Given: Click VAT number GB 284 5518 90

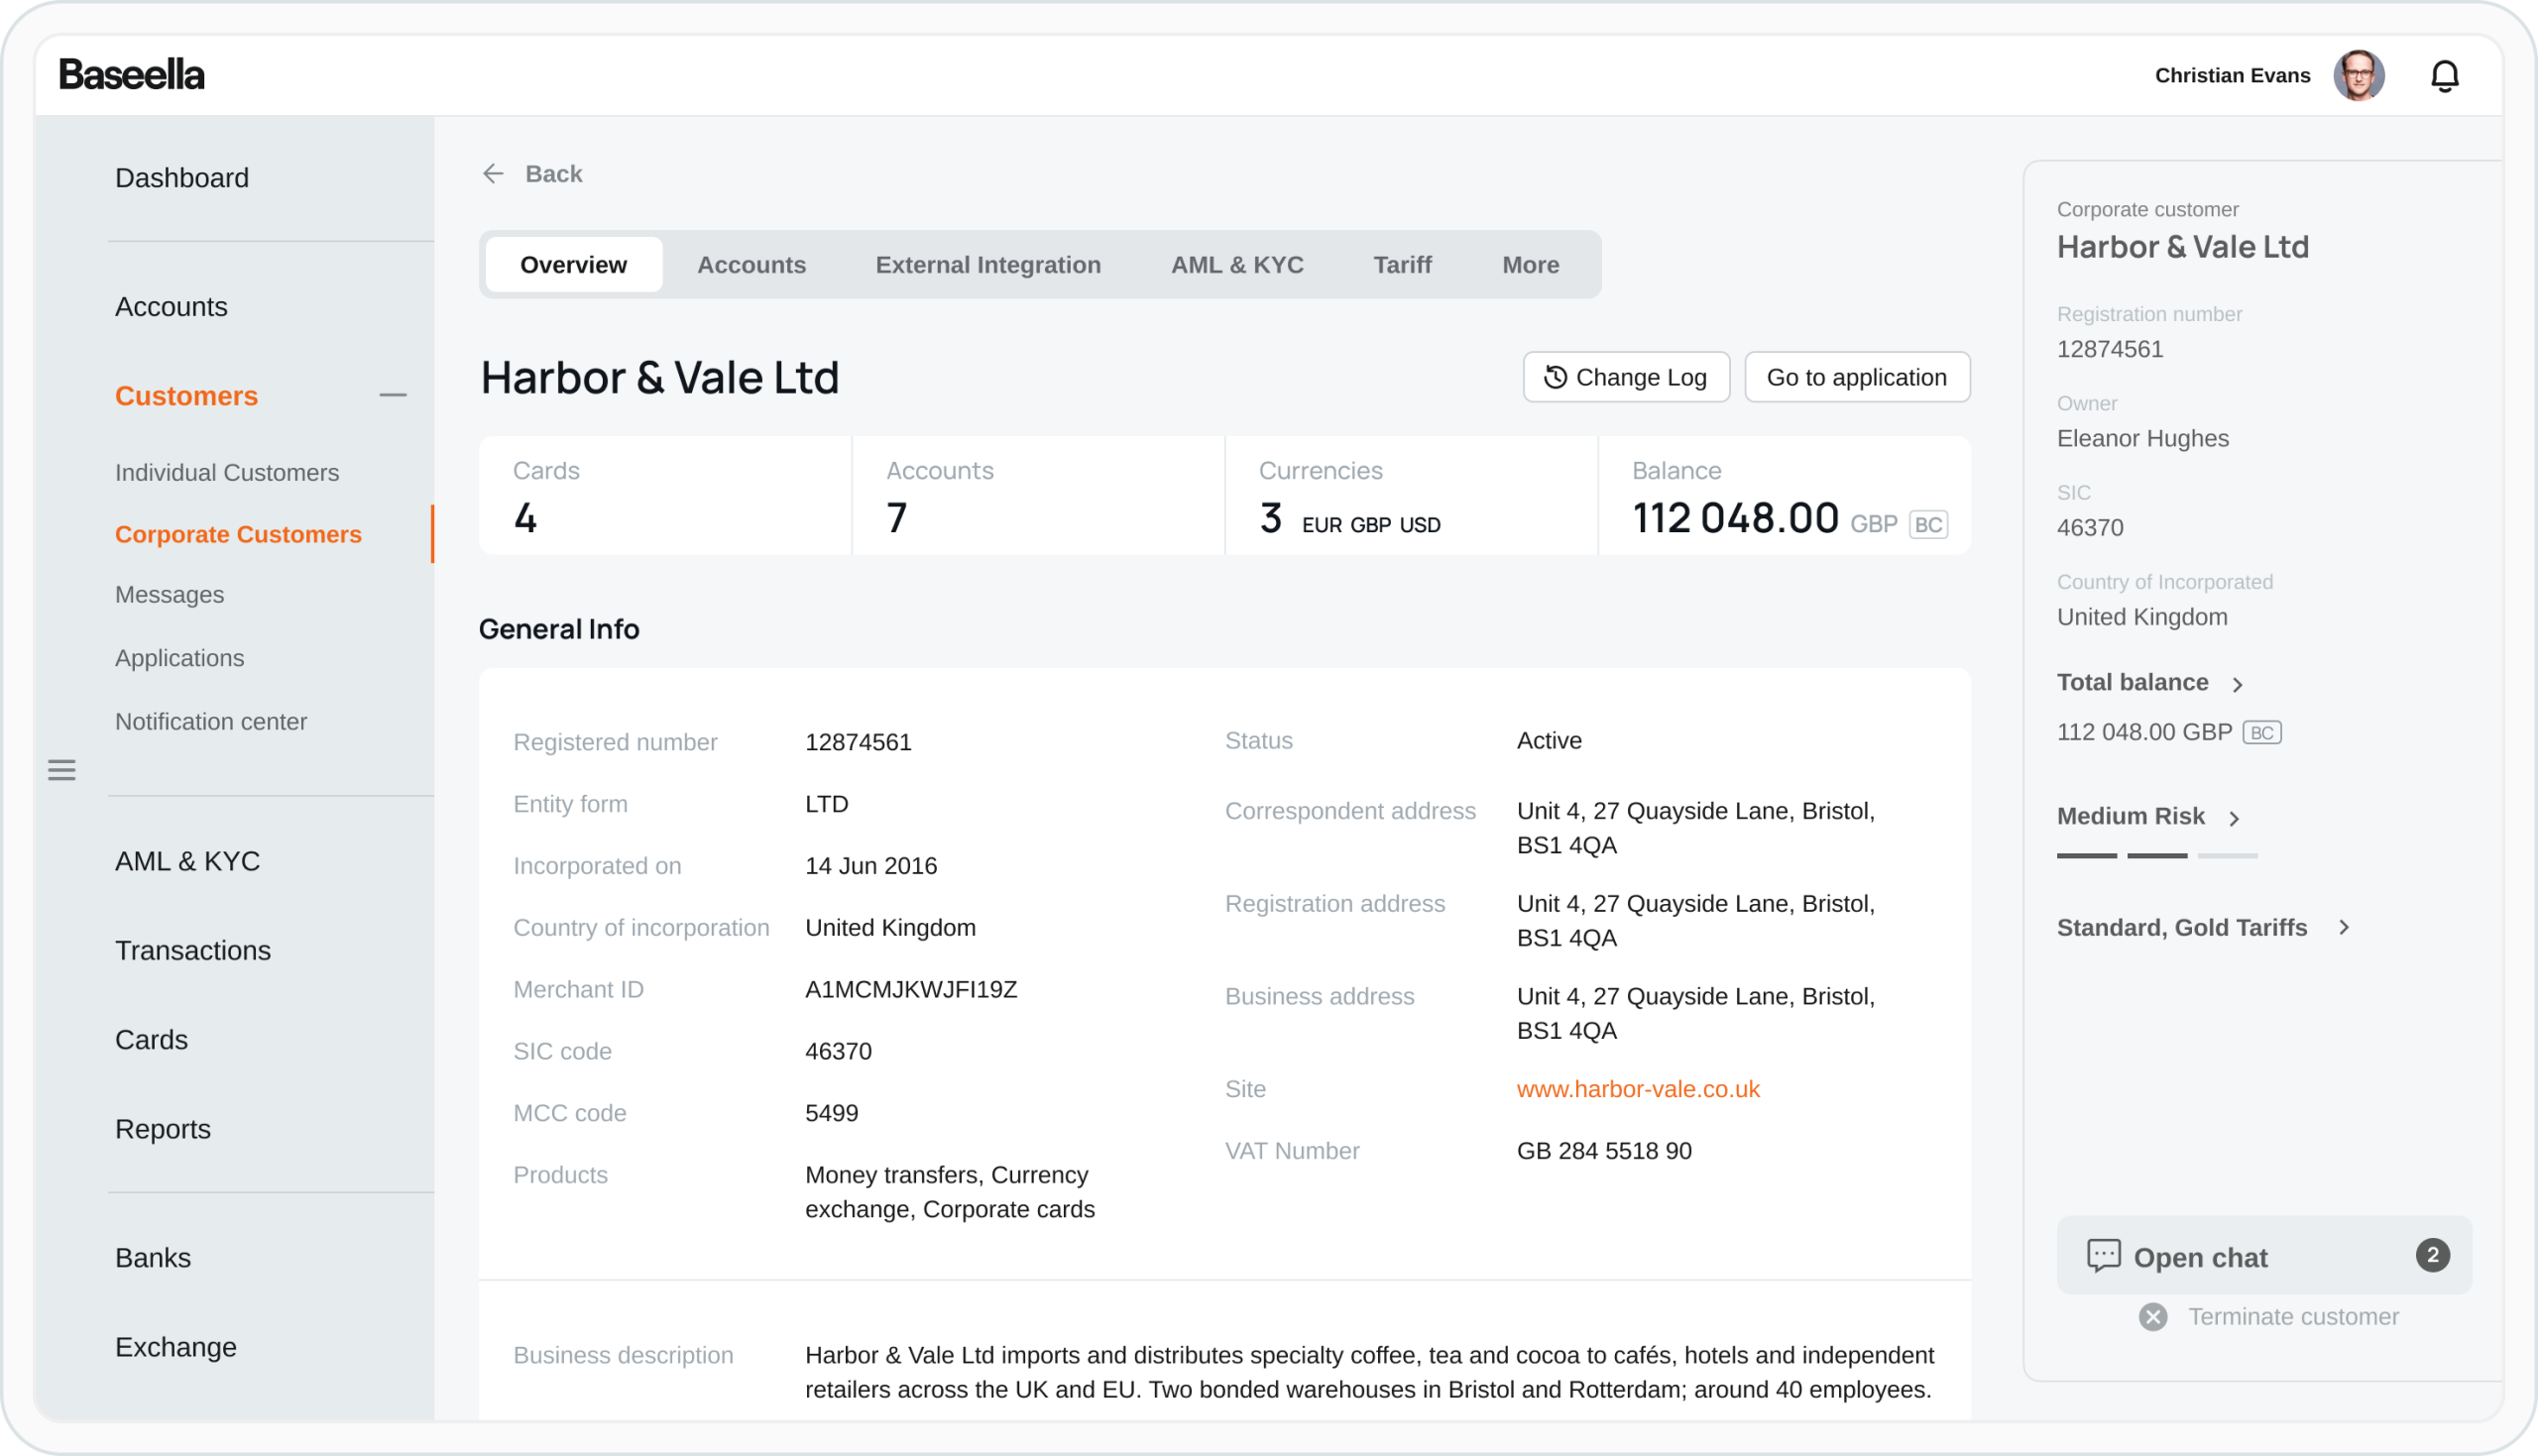Looking at the screenshot, I should [1604, 1151].
